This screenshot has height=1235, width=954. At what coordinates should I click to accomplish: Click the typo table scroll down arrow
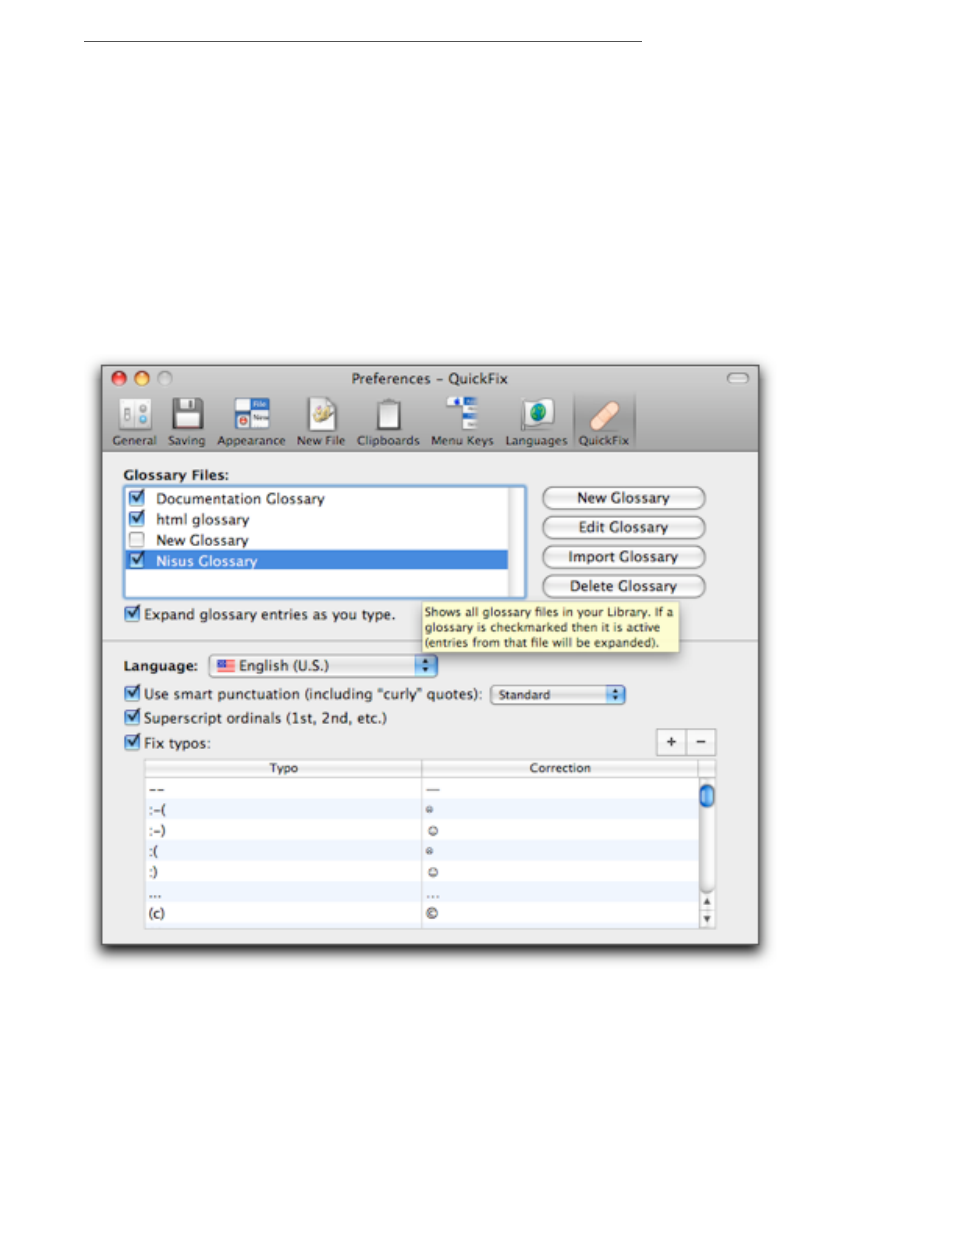pos(707,919)
